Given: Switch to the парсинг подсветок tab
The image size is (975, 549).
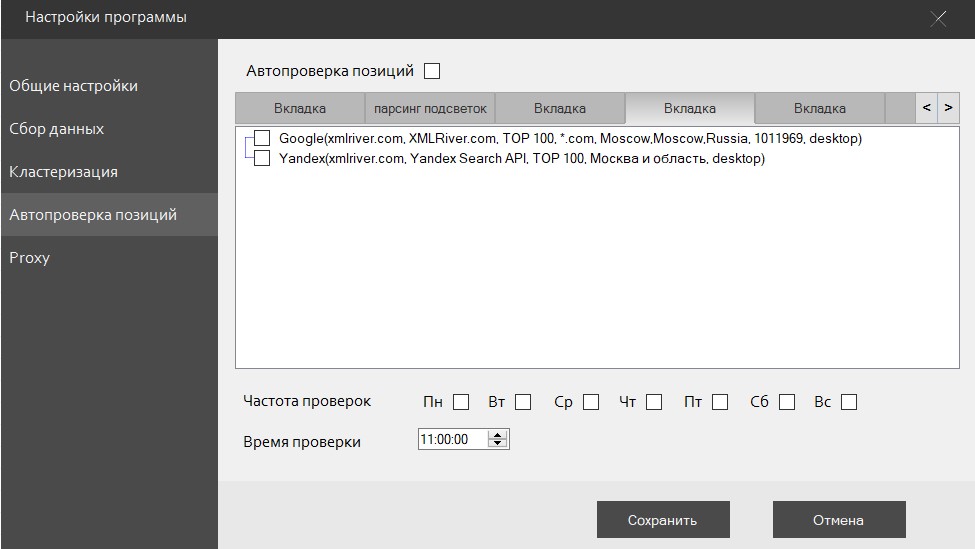Looking at the screenshot, I should 430,108.
